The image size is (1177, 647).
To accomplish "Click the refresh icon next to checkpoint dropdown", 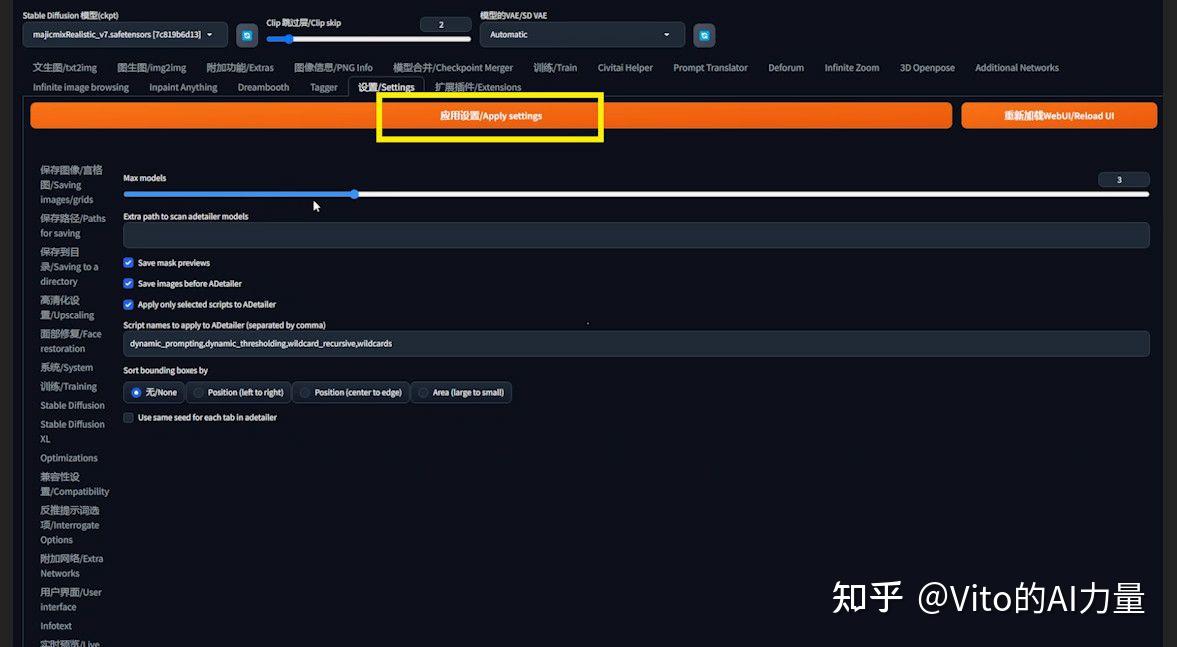I will [x=246, y=34].
